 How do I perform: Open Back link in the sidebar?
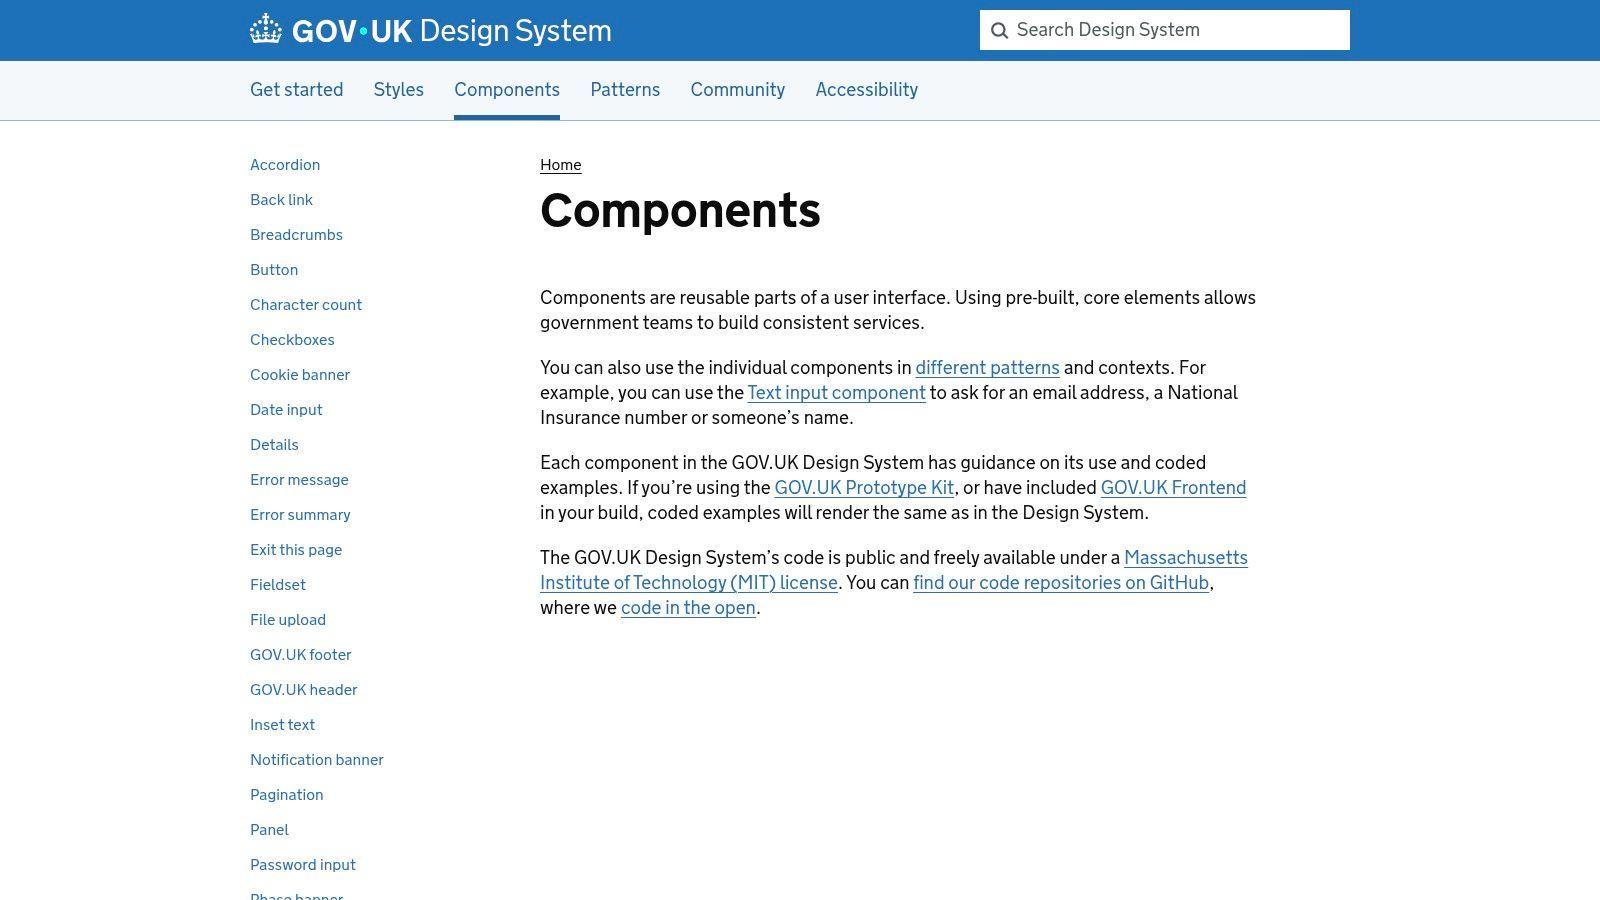click(x=282, y=200)
